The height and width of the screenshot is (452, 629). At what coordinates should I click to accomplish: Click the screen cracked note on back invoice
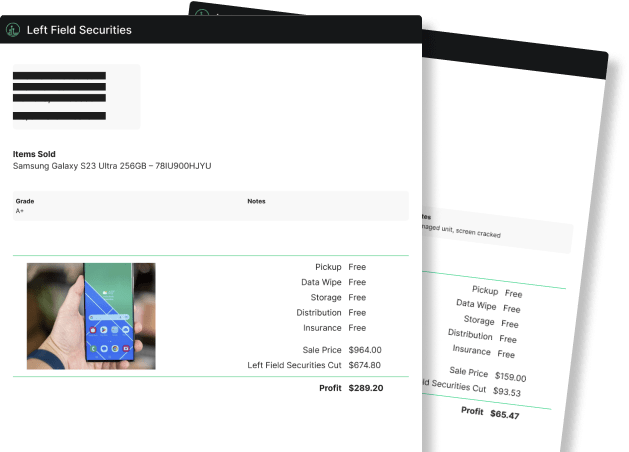coord(465,234)
